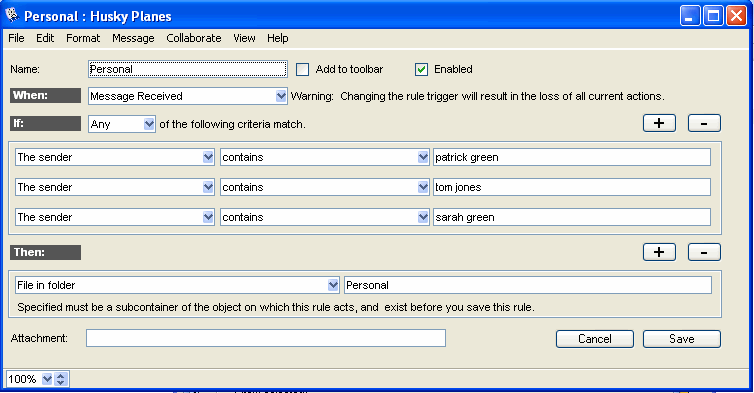754x393 pixels.
Task: Maximize the Personal rule window
Action: coord(714,16)
